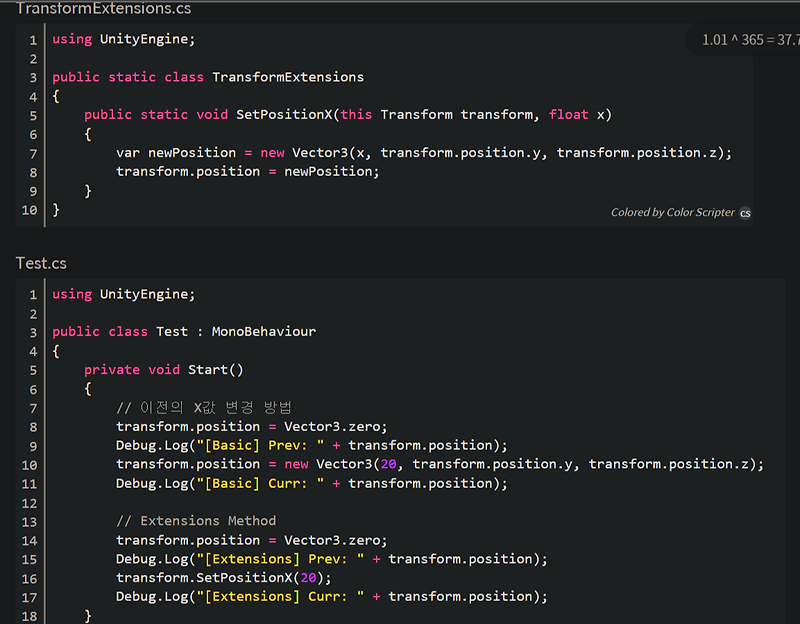
Task: Click 'transform.SetPositionX(20);' line
Action: pos(223,578)
